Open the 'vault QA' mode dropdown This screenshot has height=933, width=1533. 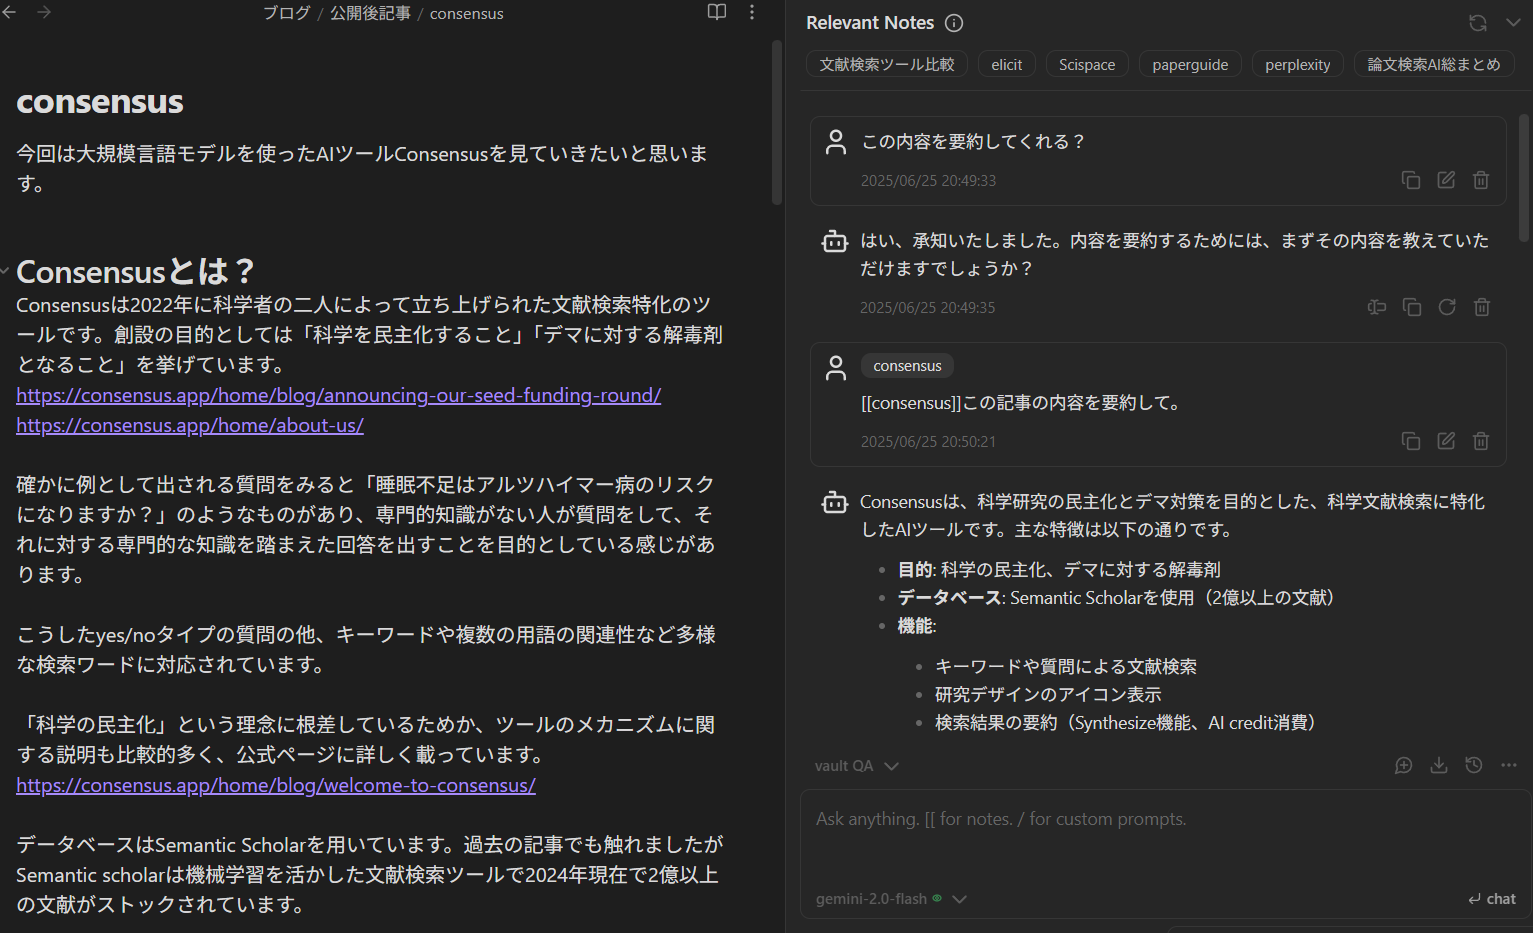tap(857, 766)
